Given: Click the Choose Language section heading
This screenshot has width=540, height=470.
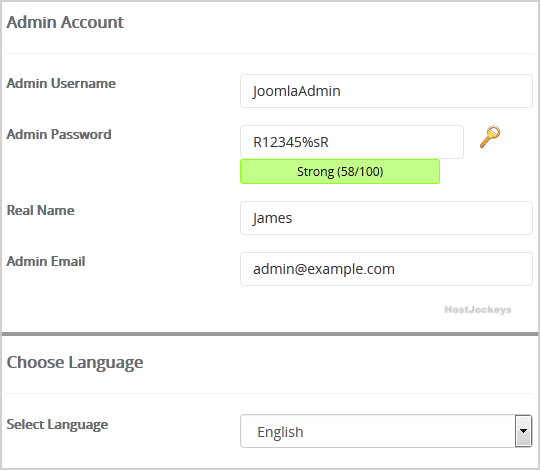Looking at the screenshot, I should pyautogui.click(x=75, y=363).
